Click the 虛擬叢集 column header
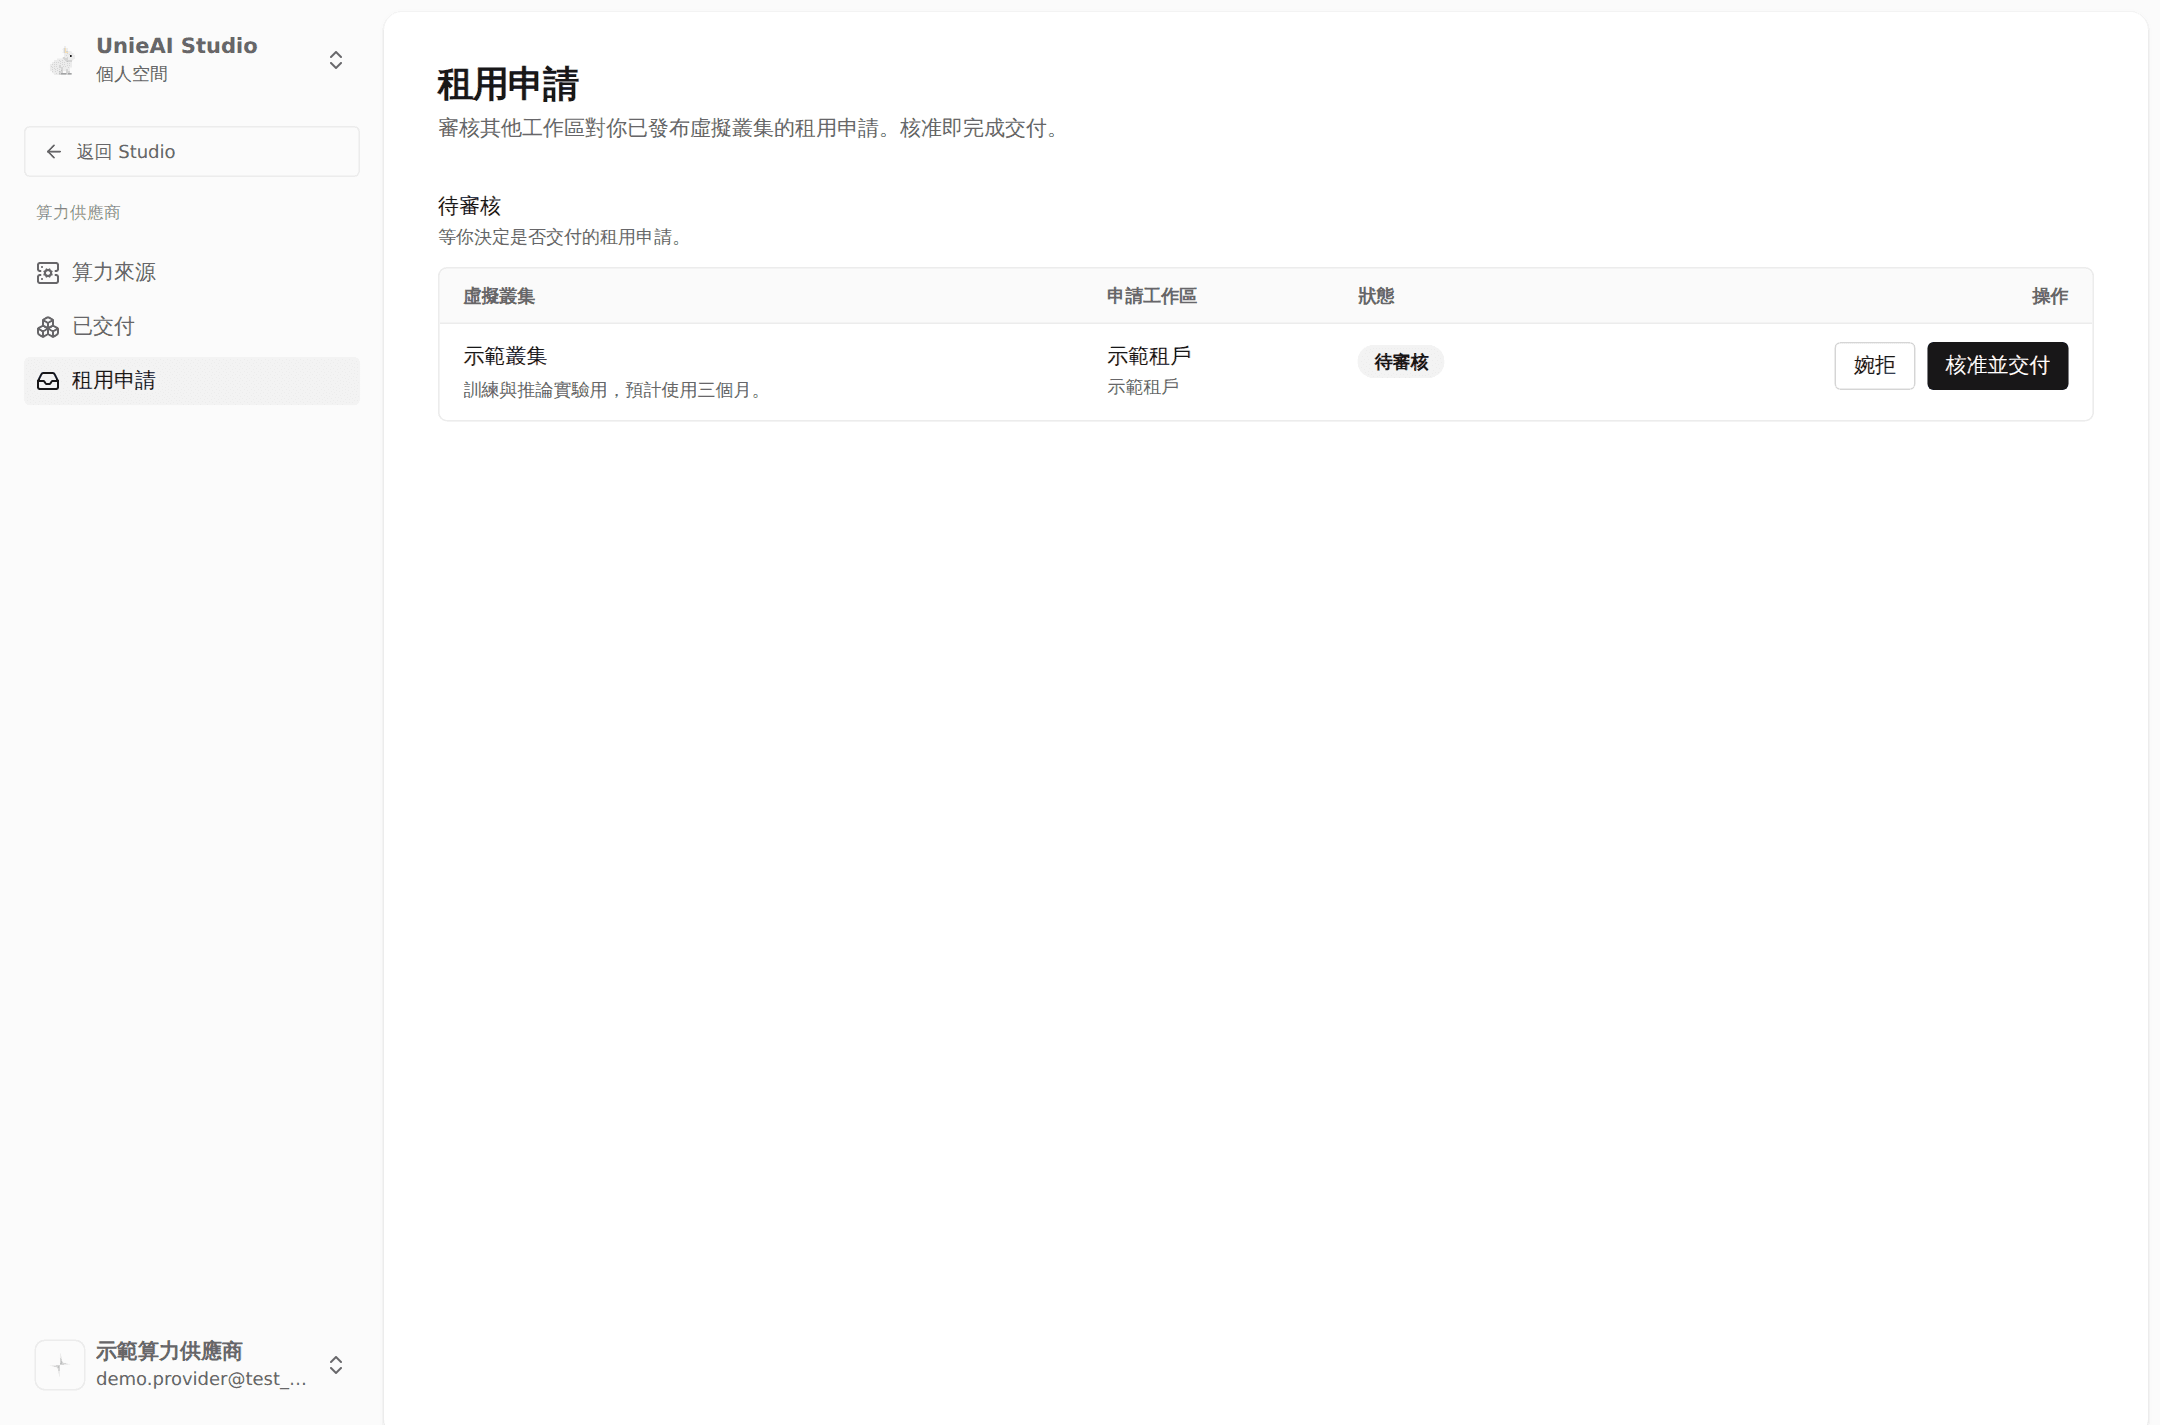 coord(499,296)
